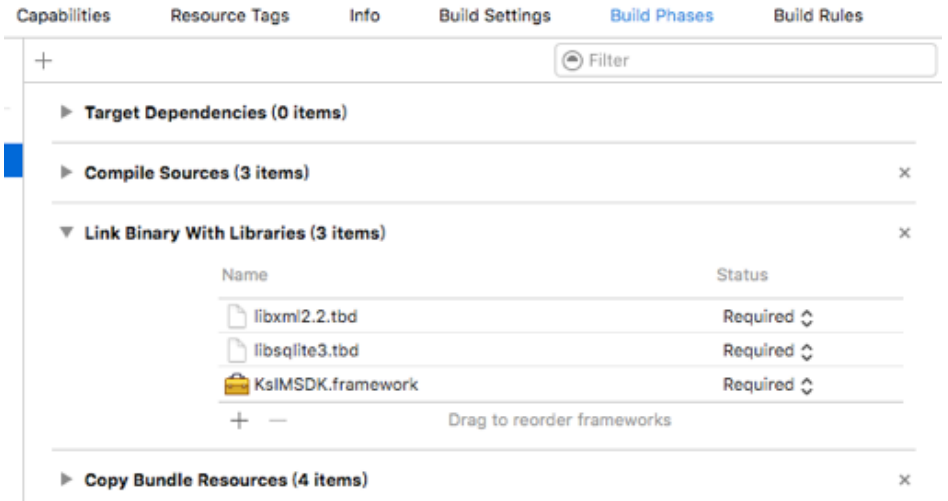Collapse the Link Binary With Libraries section
The image size is (948, 501).
coord(67,234)
